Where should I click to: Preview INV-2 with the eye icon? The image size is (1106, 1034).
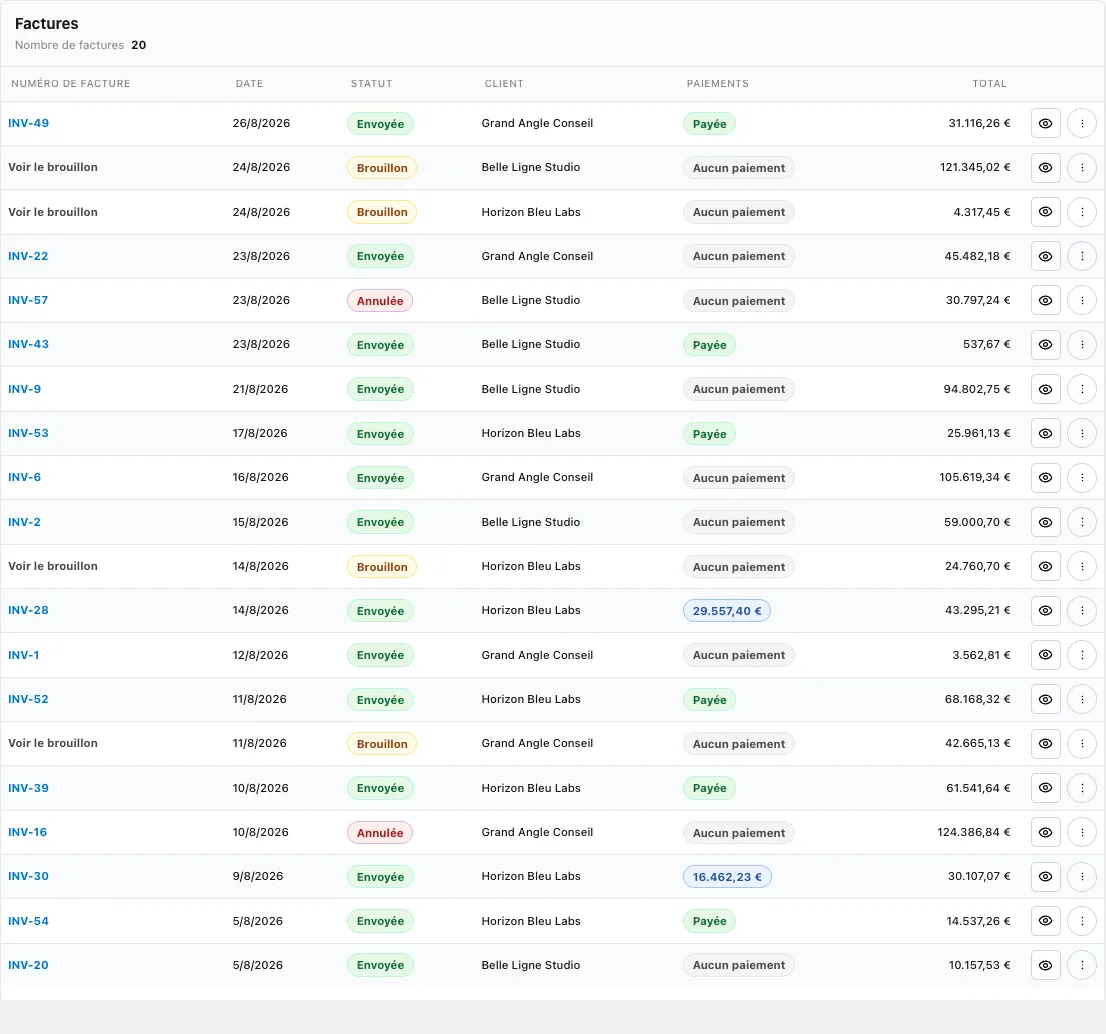1045,522
